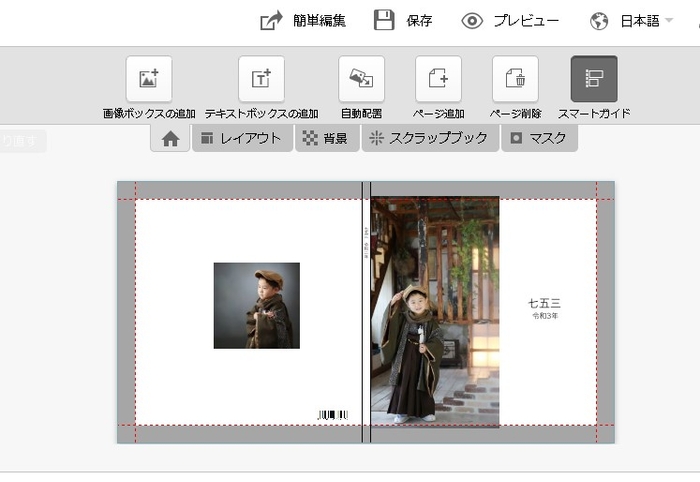Click the Add Image Box icon
This screenshot has width=700, height=482.
(x=149, y=79)
